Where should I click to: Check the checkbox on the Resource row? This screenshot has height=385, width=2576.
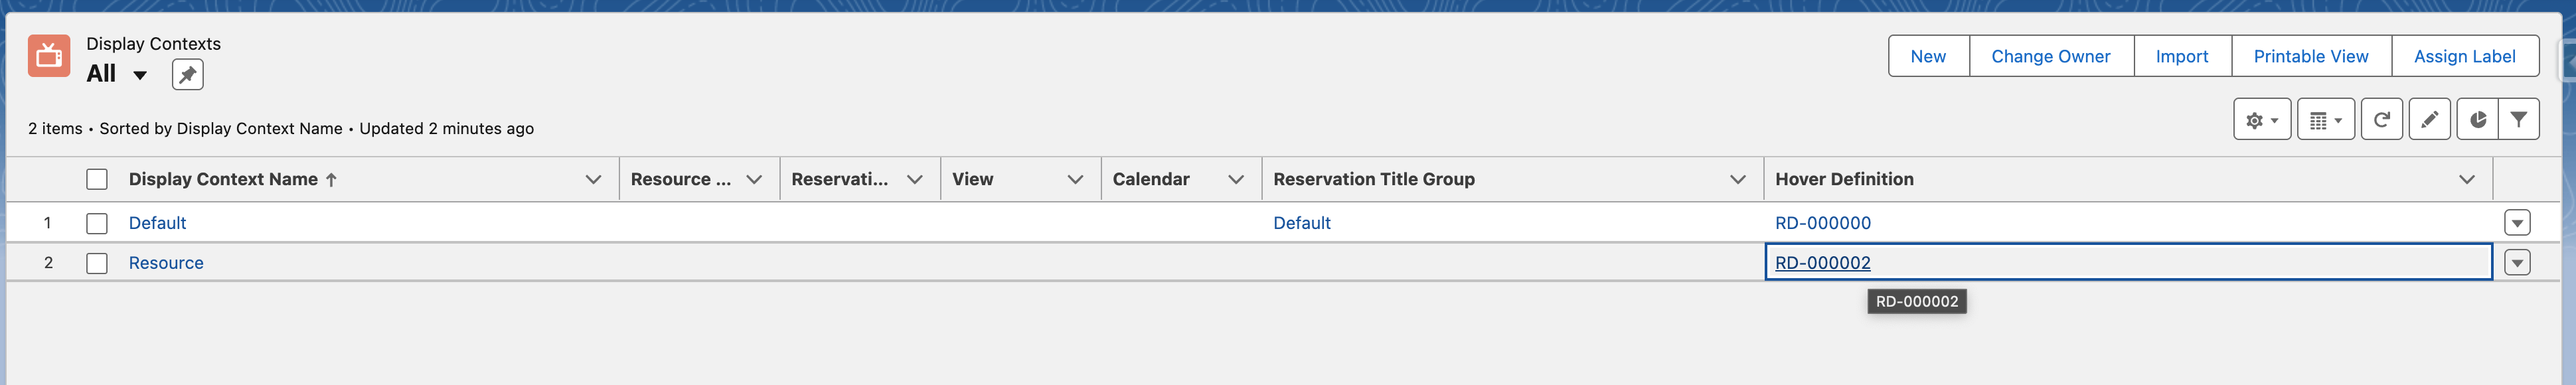point(97,262)
